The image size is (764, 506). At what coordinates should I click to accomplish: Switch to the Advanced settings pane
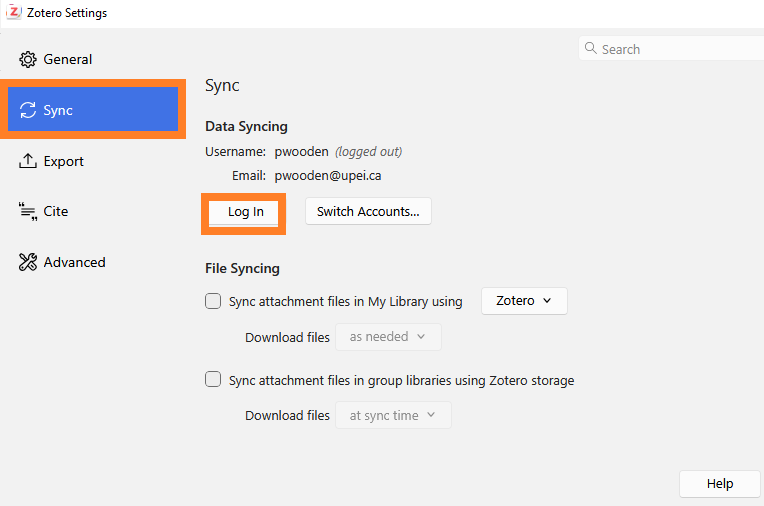(74, 262)
